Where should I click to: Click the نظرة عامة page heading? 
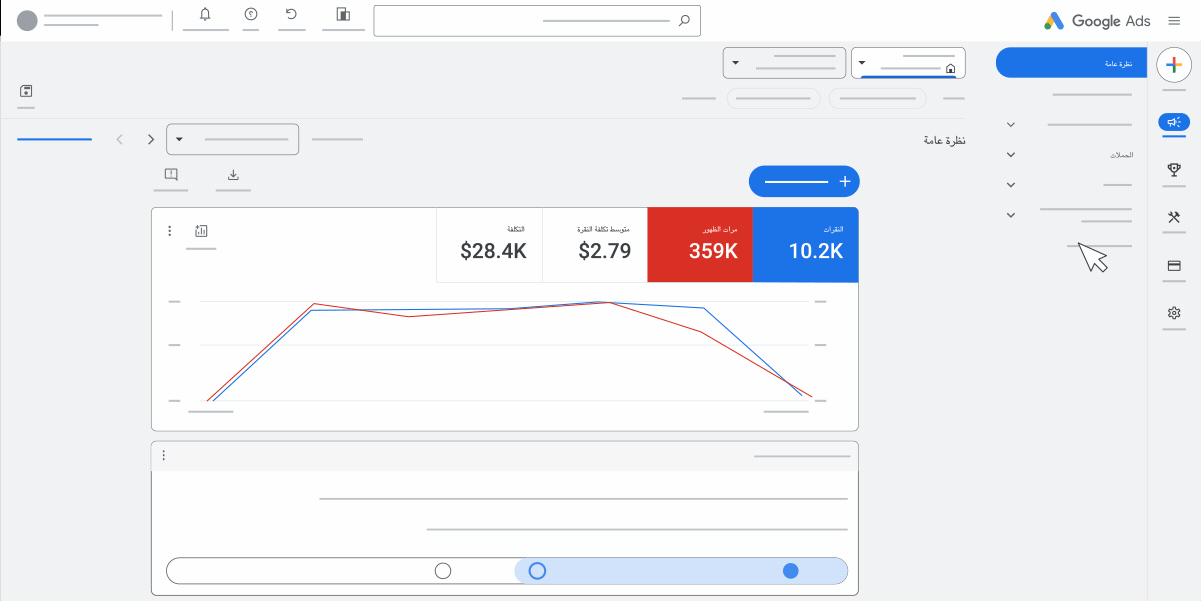coord(944,140)
